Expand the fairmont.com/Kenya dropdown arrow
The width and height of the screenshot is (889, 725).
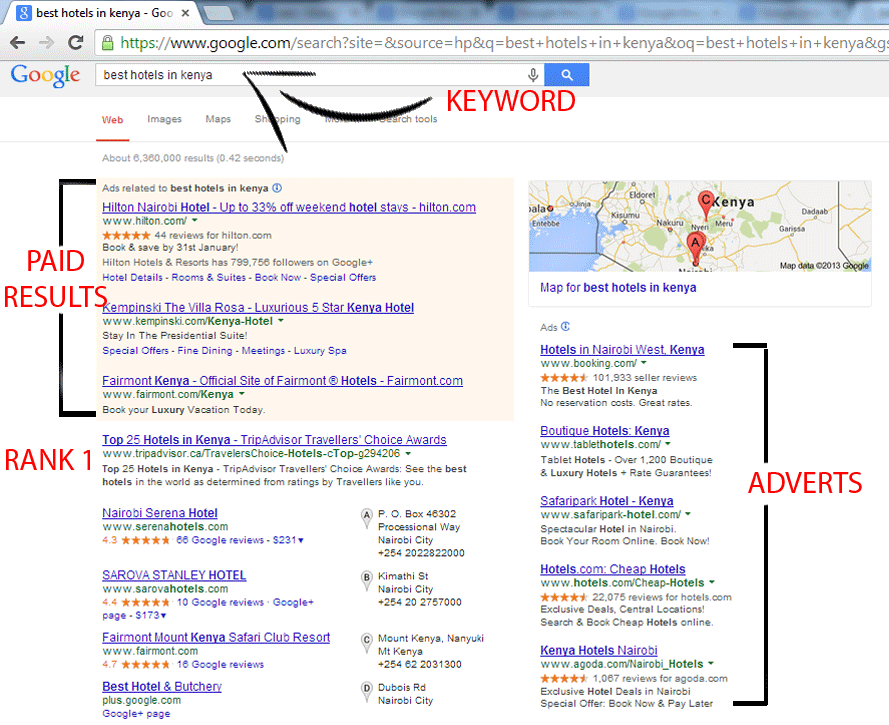[242, 394]
